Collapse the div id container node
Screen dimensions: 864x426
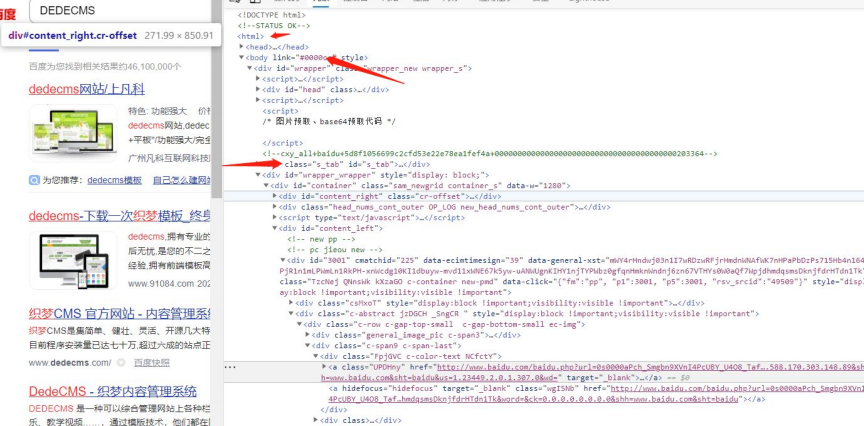tap(266, 186)
